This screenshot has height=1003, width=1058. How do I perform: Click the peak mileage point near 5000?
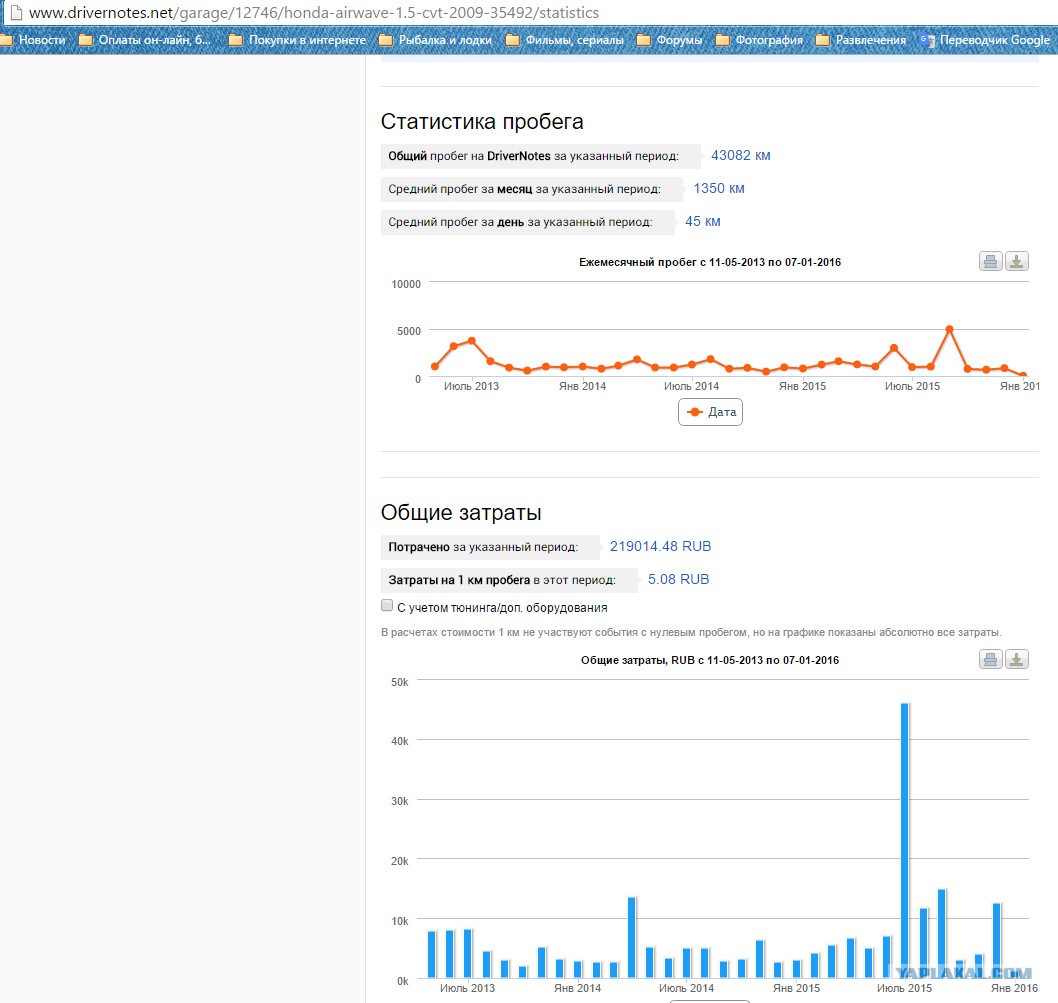949,329
